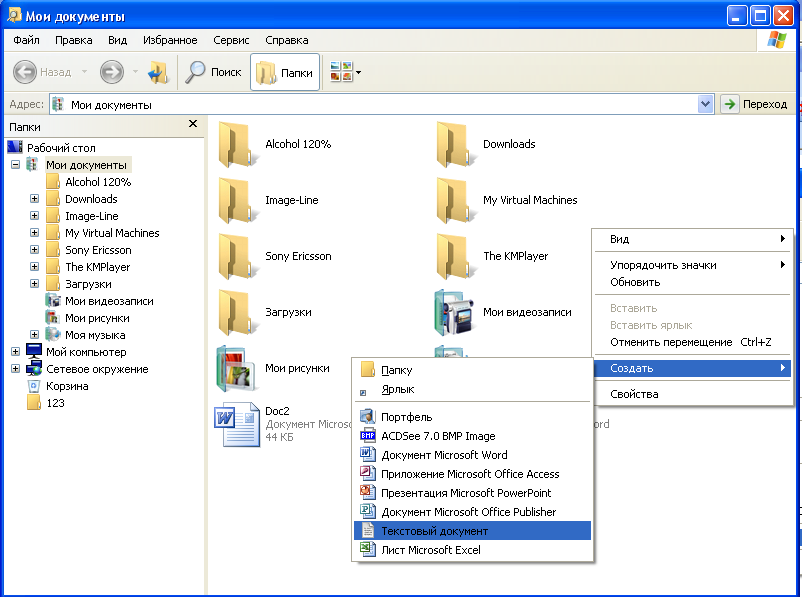Select the Sony Ericsson folder icon in file pane
This screenshot has width=802, height=597.
click(237, 257)
